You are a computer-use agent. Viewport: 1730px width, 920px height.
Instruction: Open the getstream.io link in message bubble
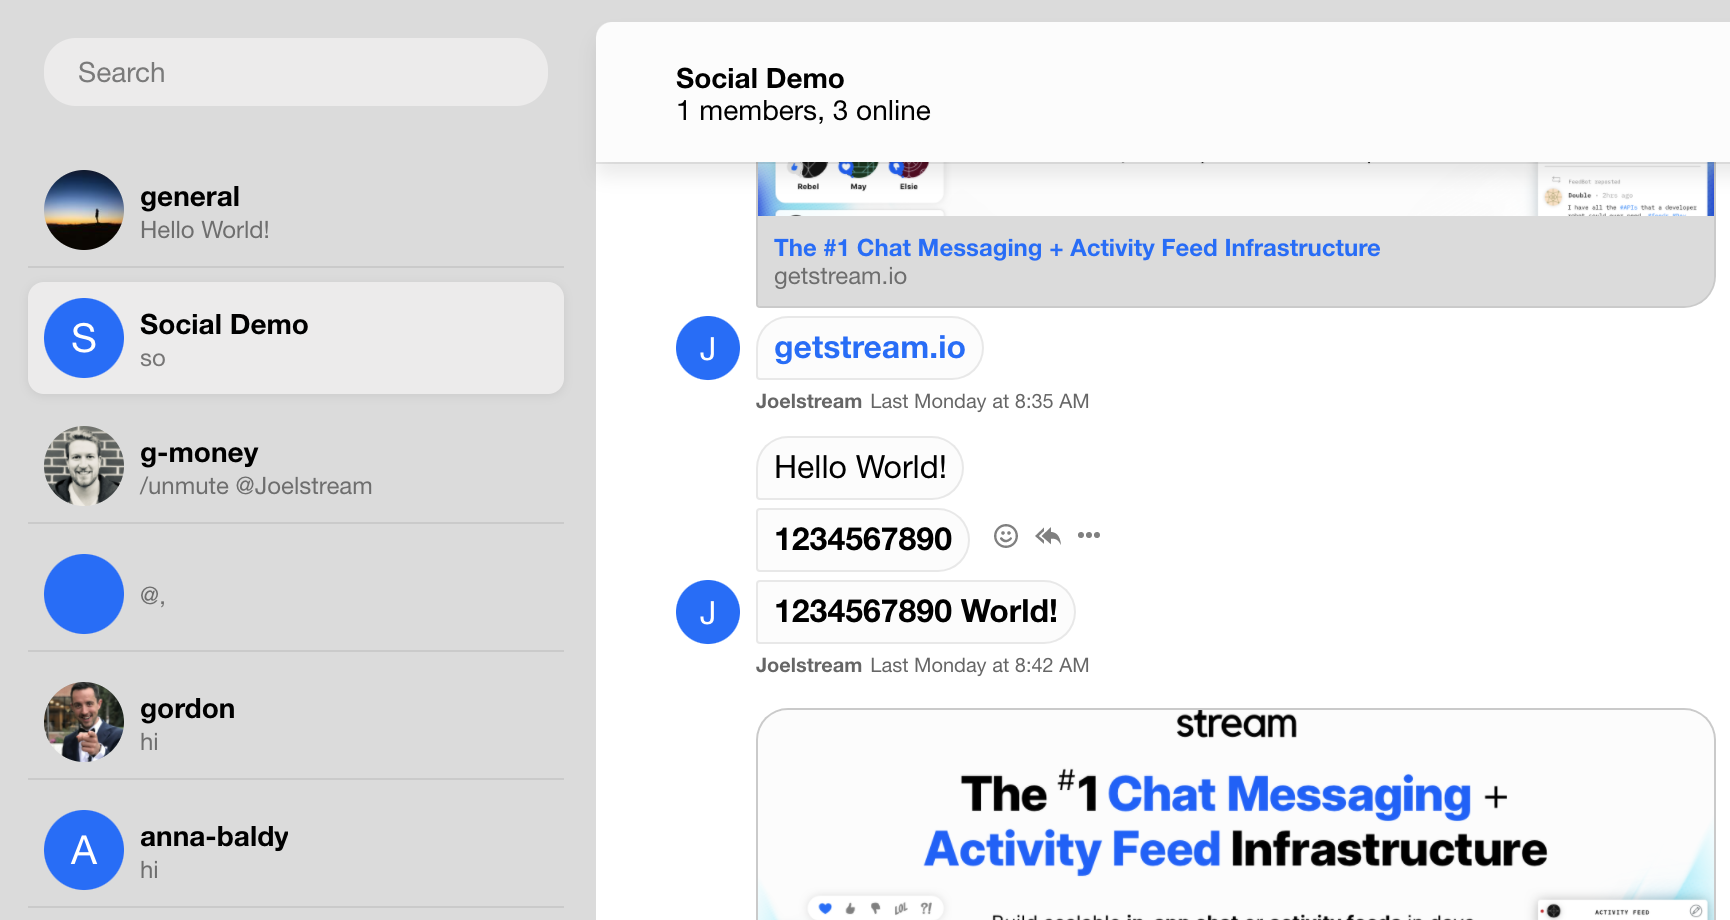point(869,348)
